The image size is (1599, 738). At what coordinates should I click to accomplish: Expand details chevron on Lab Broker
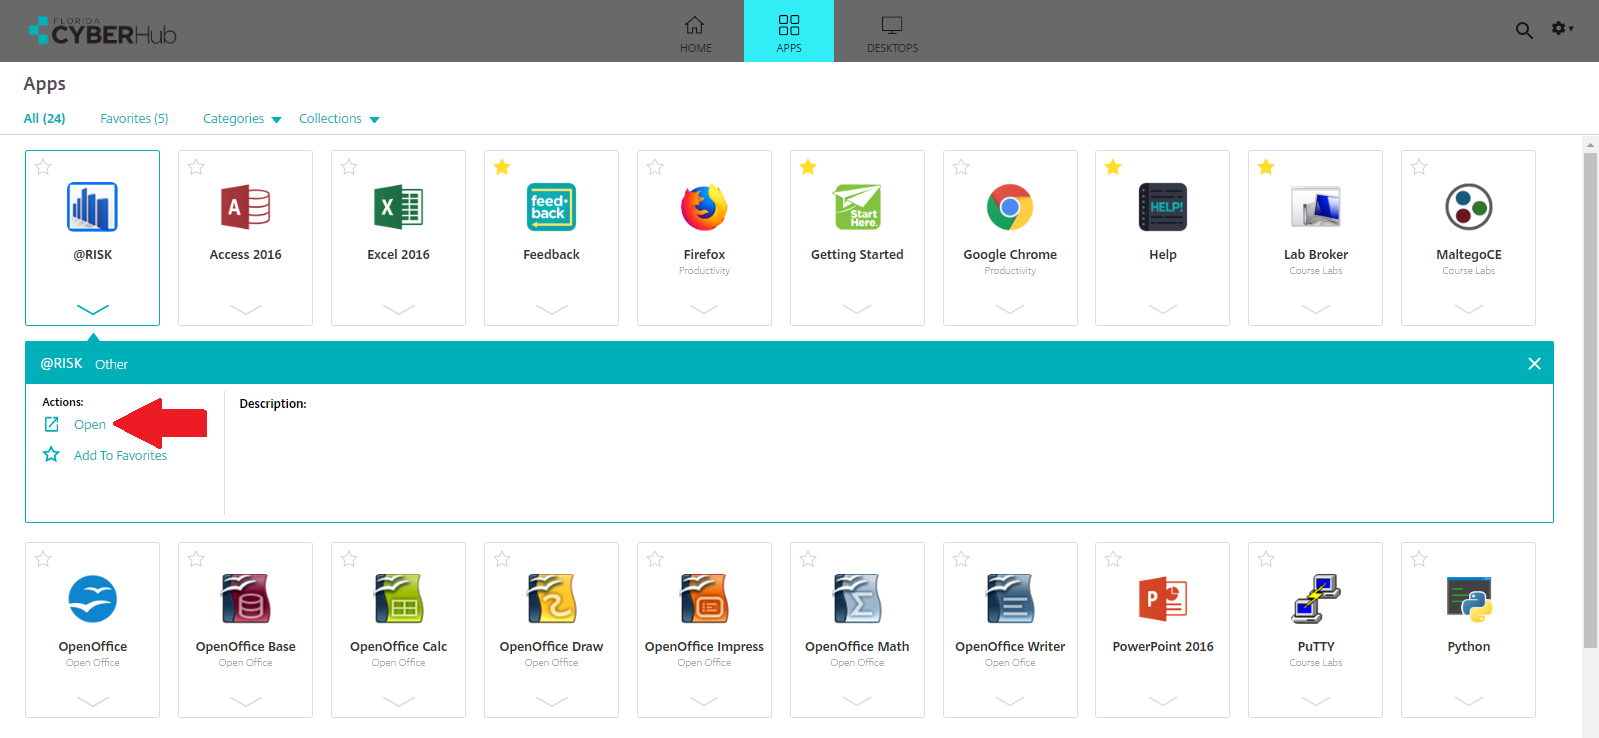[x=1316, y=309]
